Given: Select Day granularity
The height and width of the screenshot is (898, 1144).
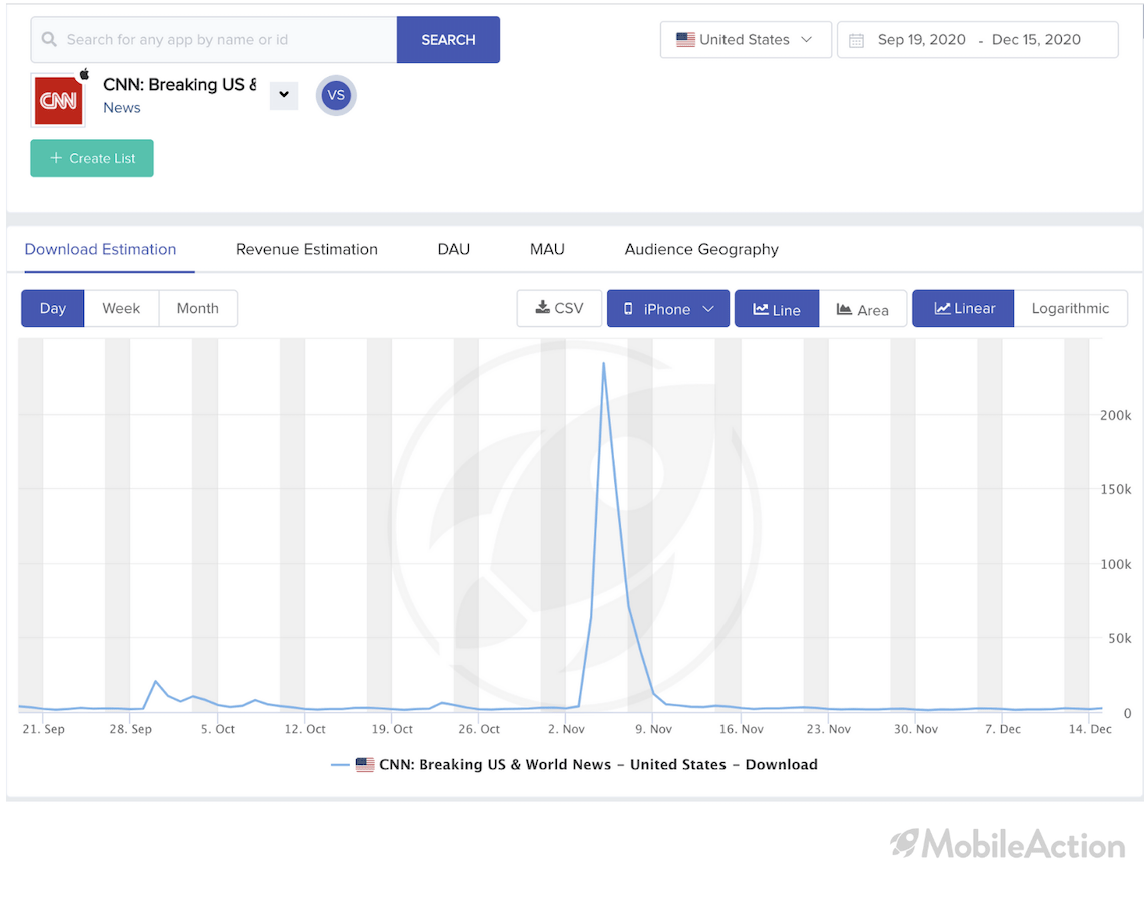Looking at the screenshot, I should pyautogui.click(x=53, y=309).
